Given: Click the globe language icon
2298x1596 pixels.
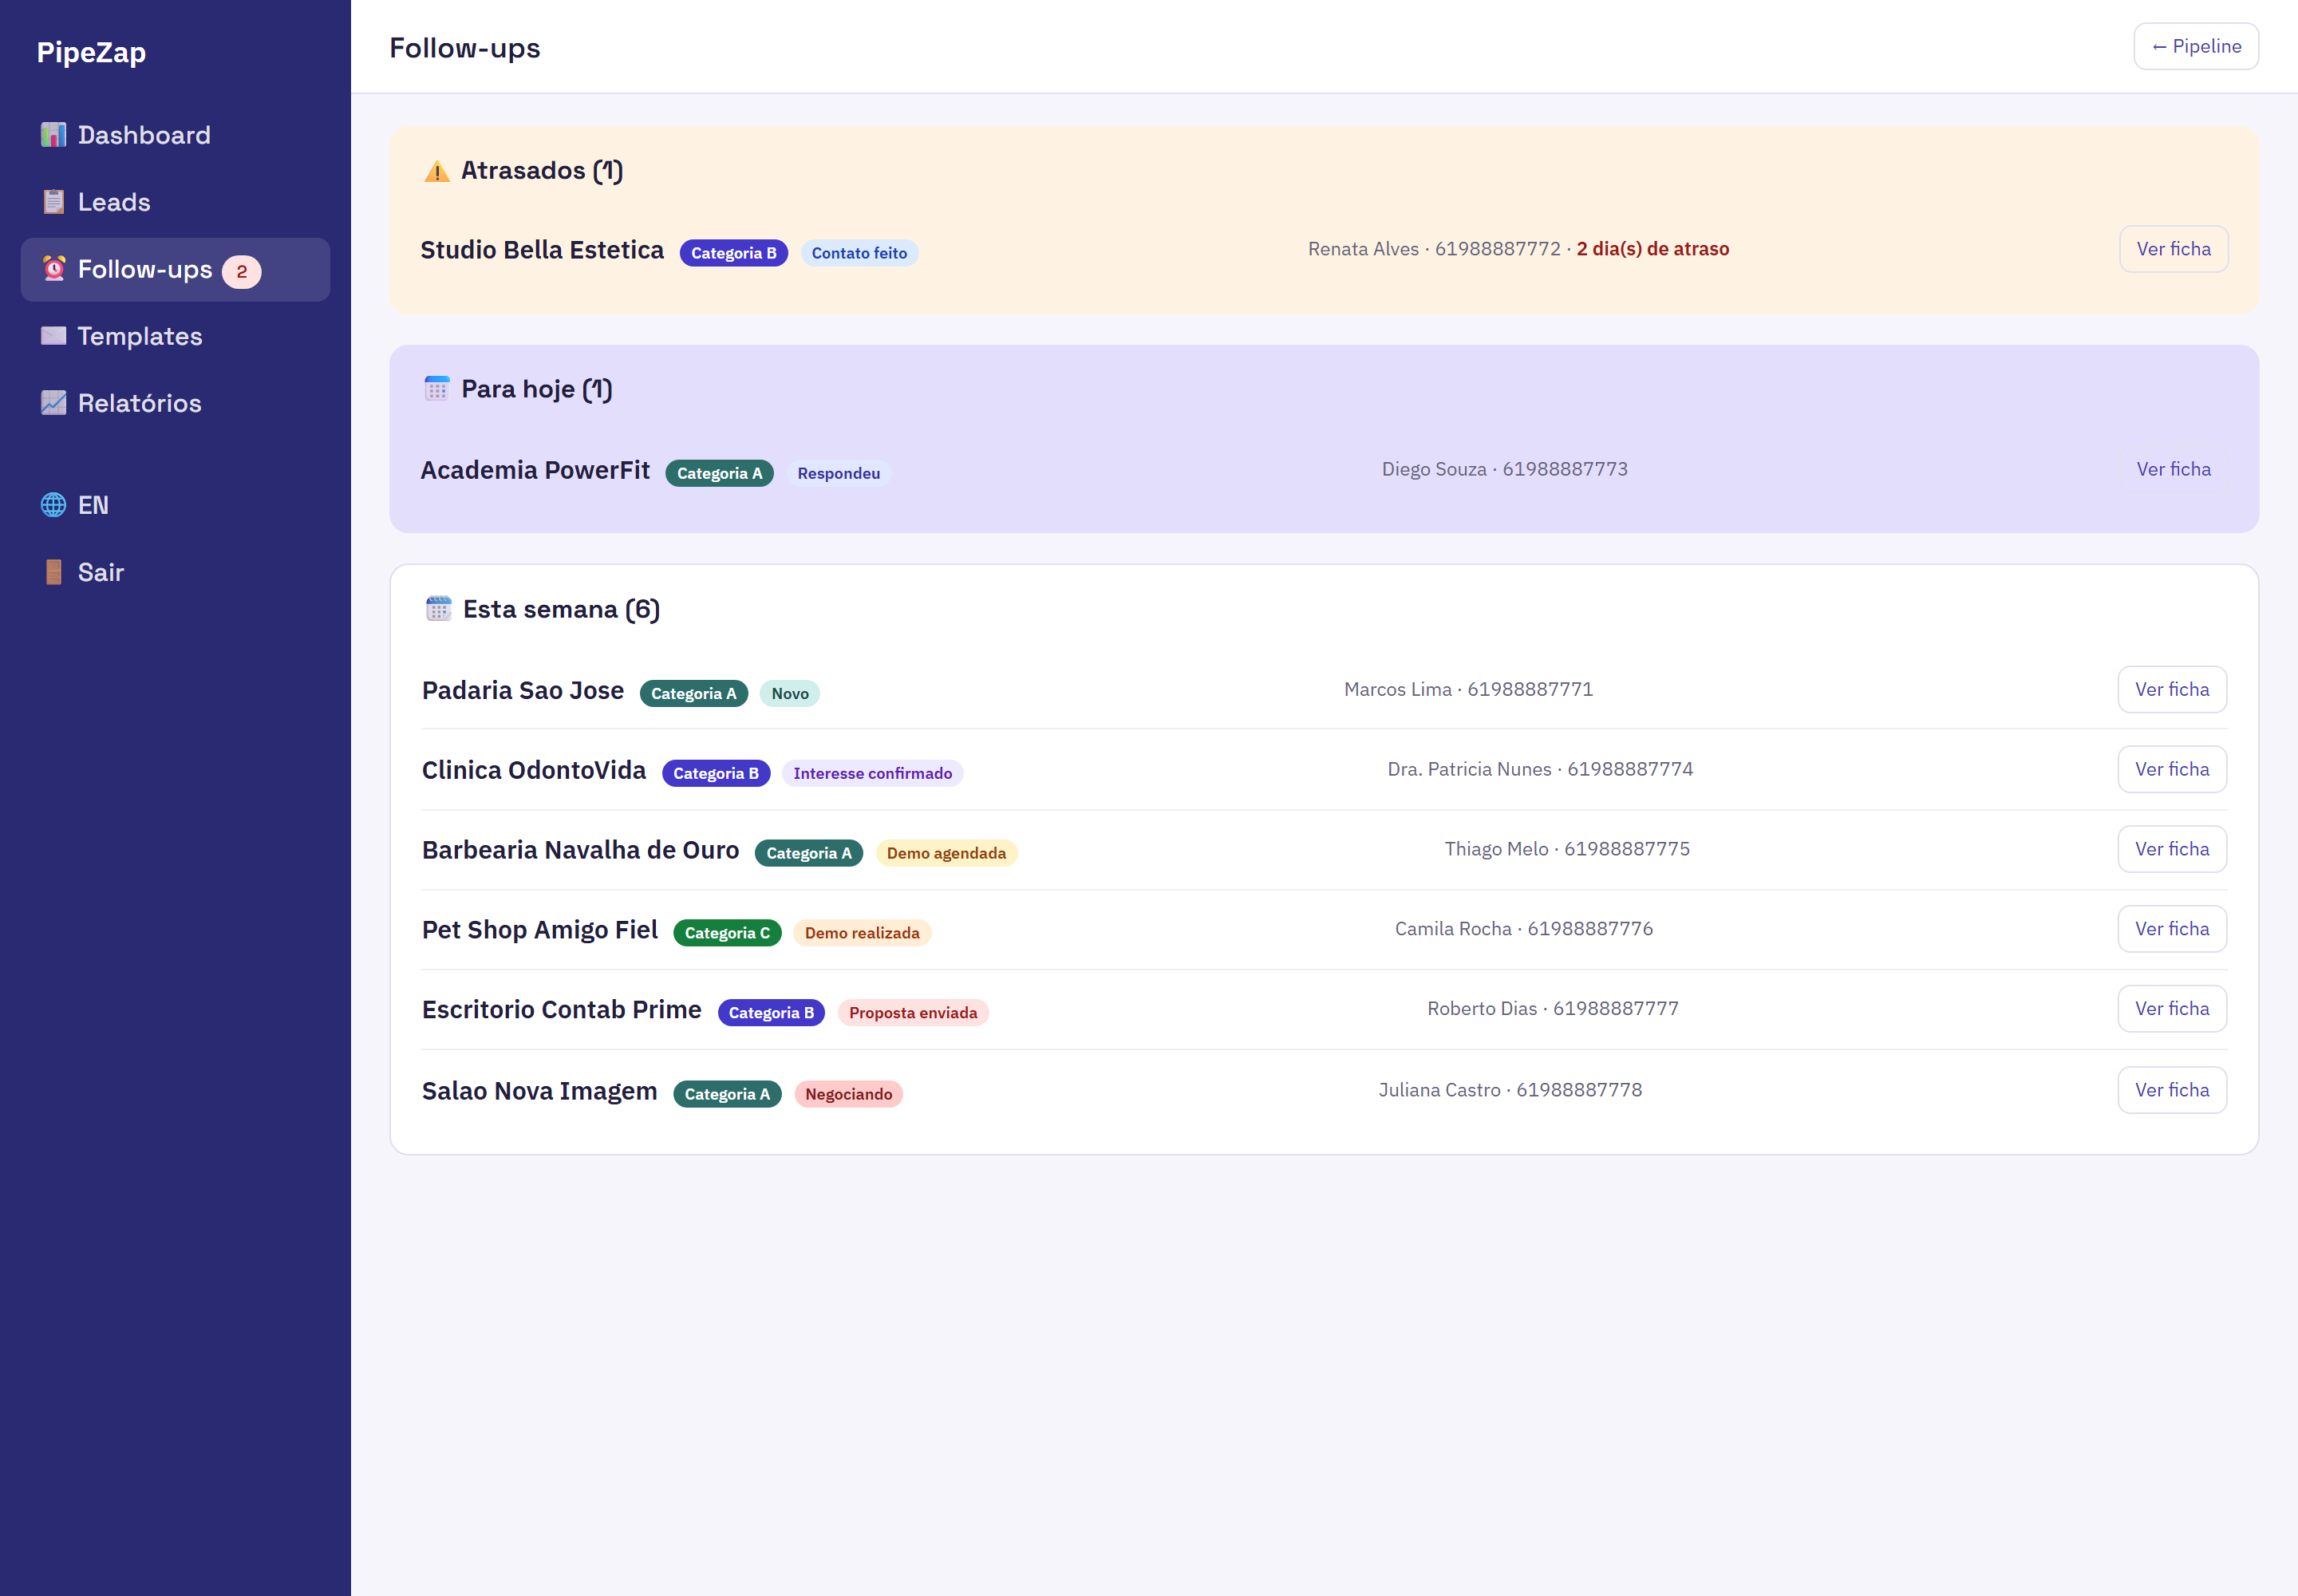Looking at the screenshot, I should point(54,505).
